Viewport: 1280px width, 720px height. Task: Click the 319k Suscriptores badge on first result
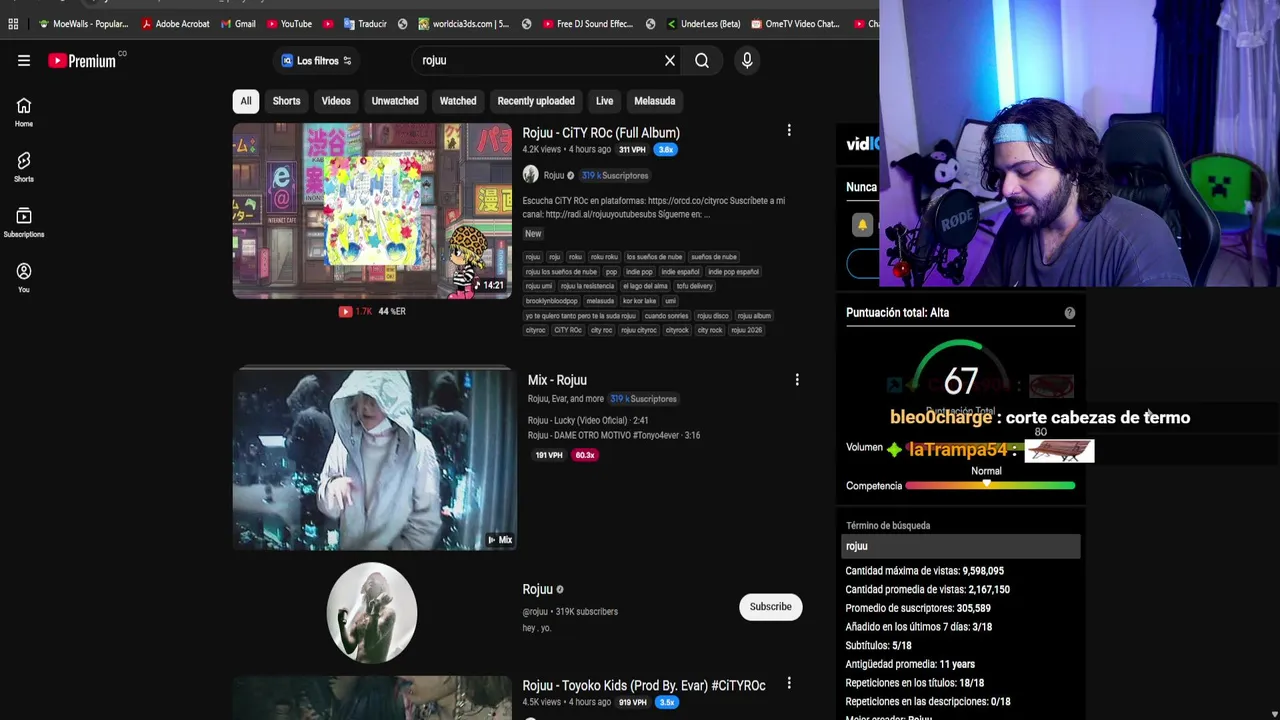click(x=615, y=175)
